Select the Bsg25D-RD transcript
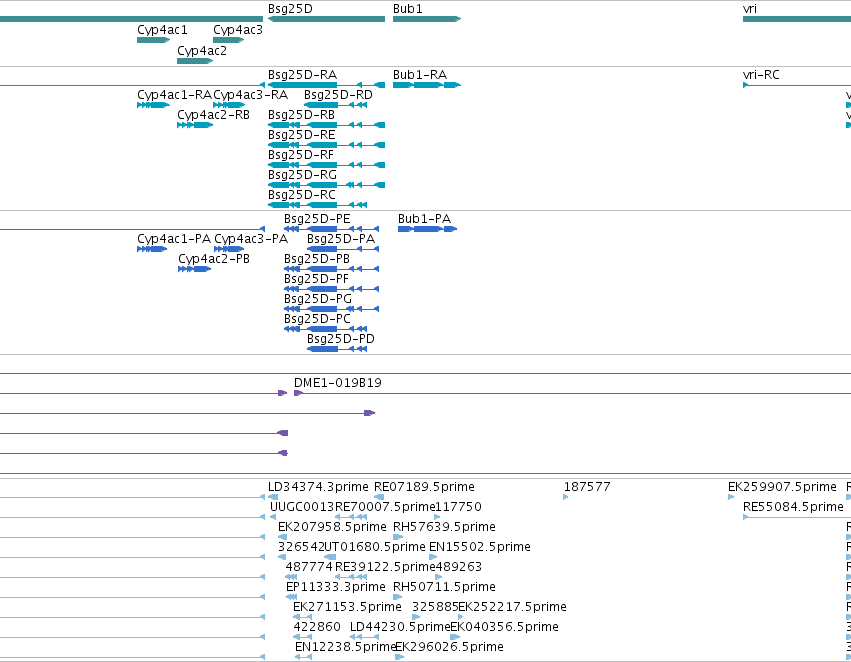851x662 pixels. [335, 105]
